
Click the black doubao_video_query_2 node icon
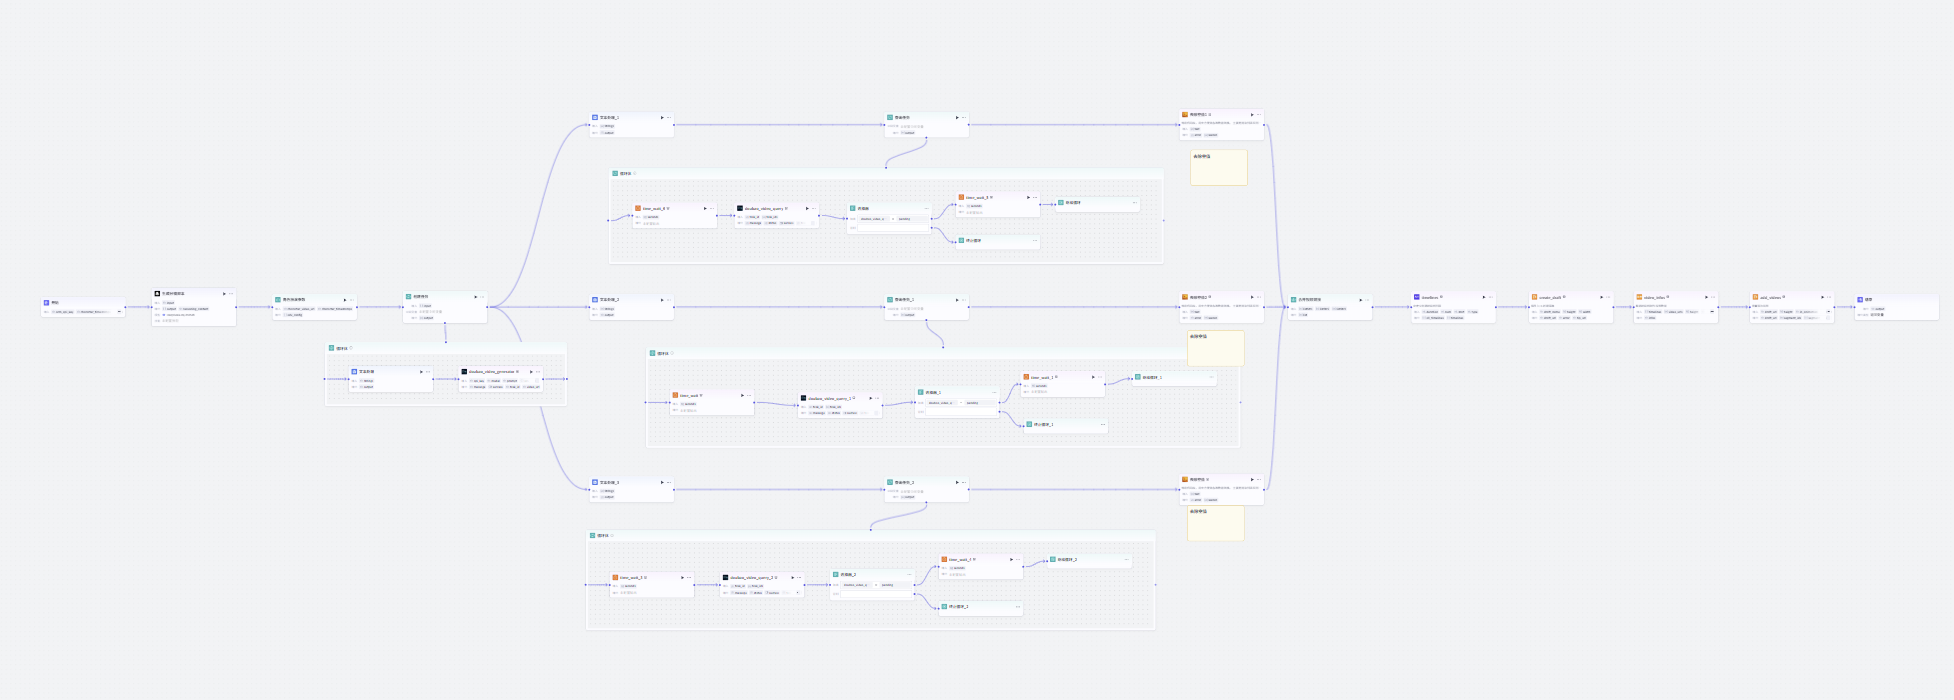click(x=726, y=577)
